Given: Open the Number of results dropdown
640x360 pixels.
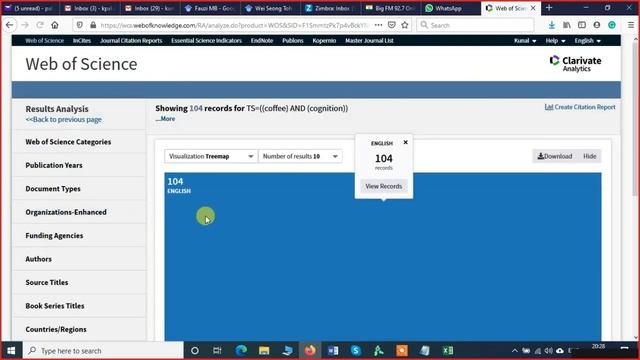Looking at the screenshot, I should pos(300,156).
